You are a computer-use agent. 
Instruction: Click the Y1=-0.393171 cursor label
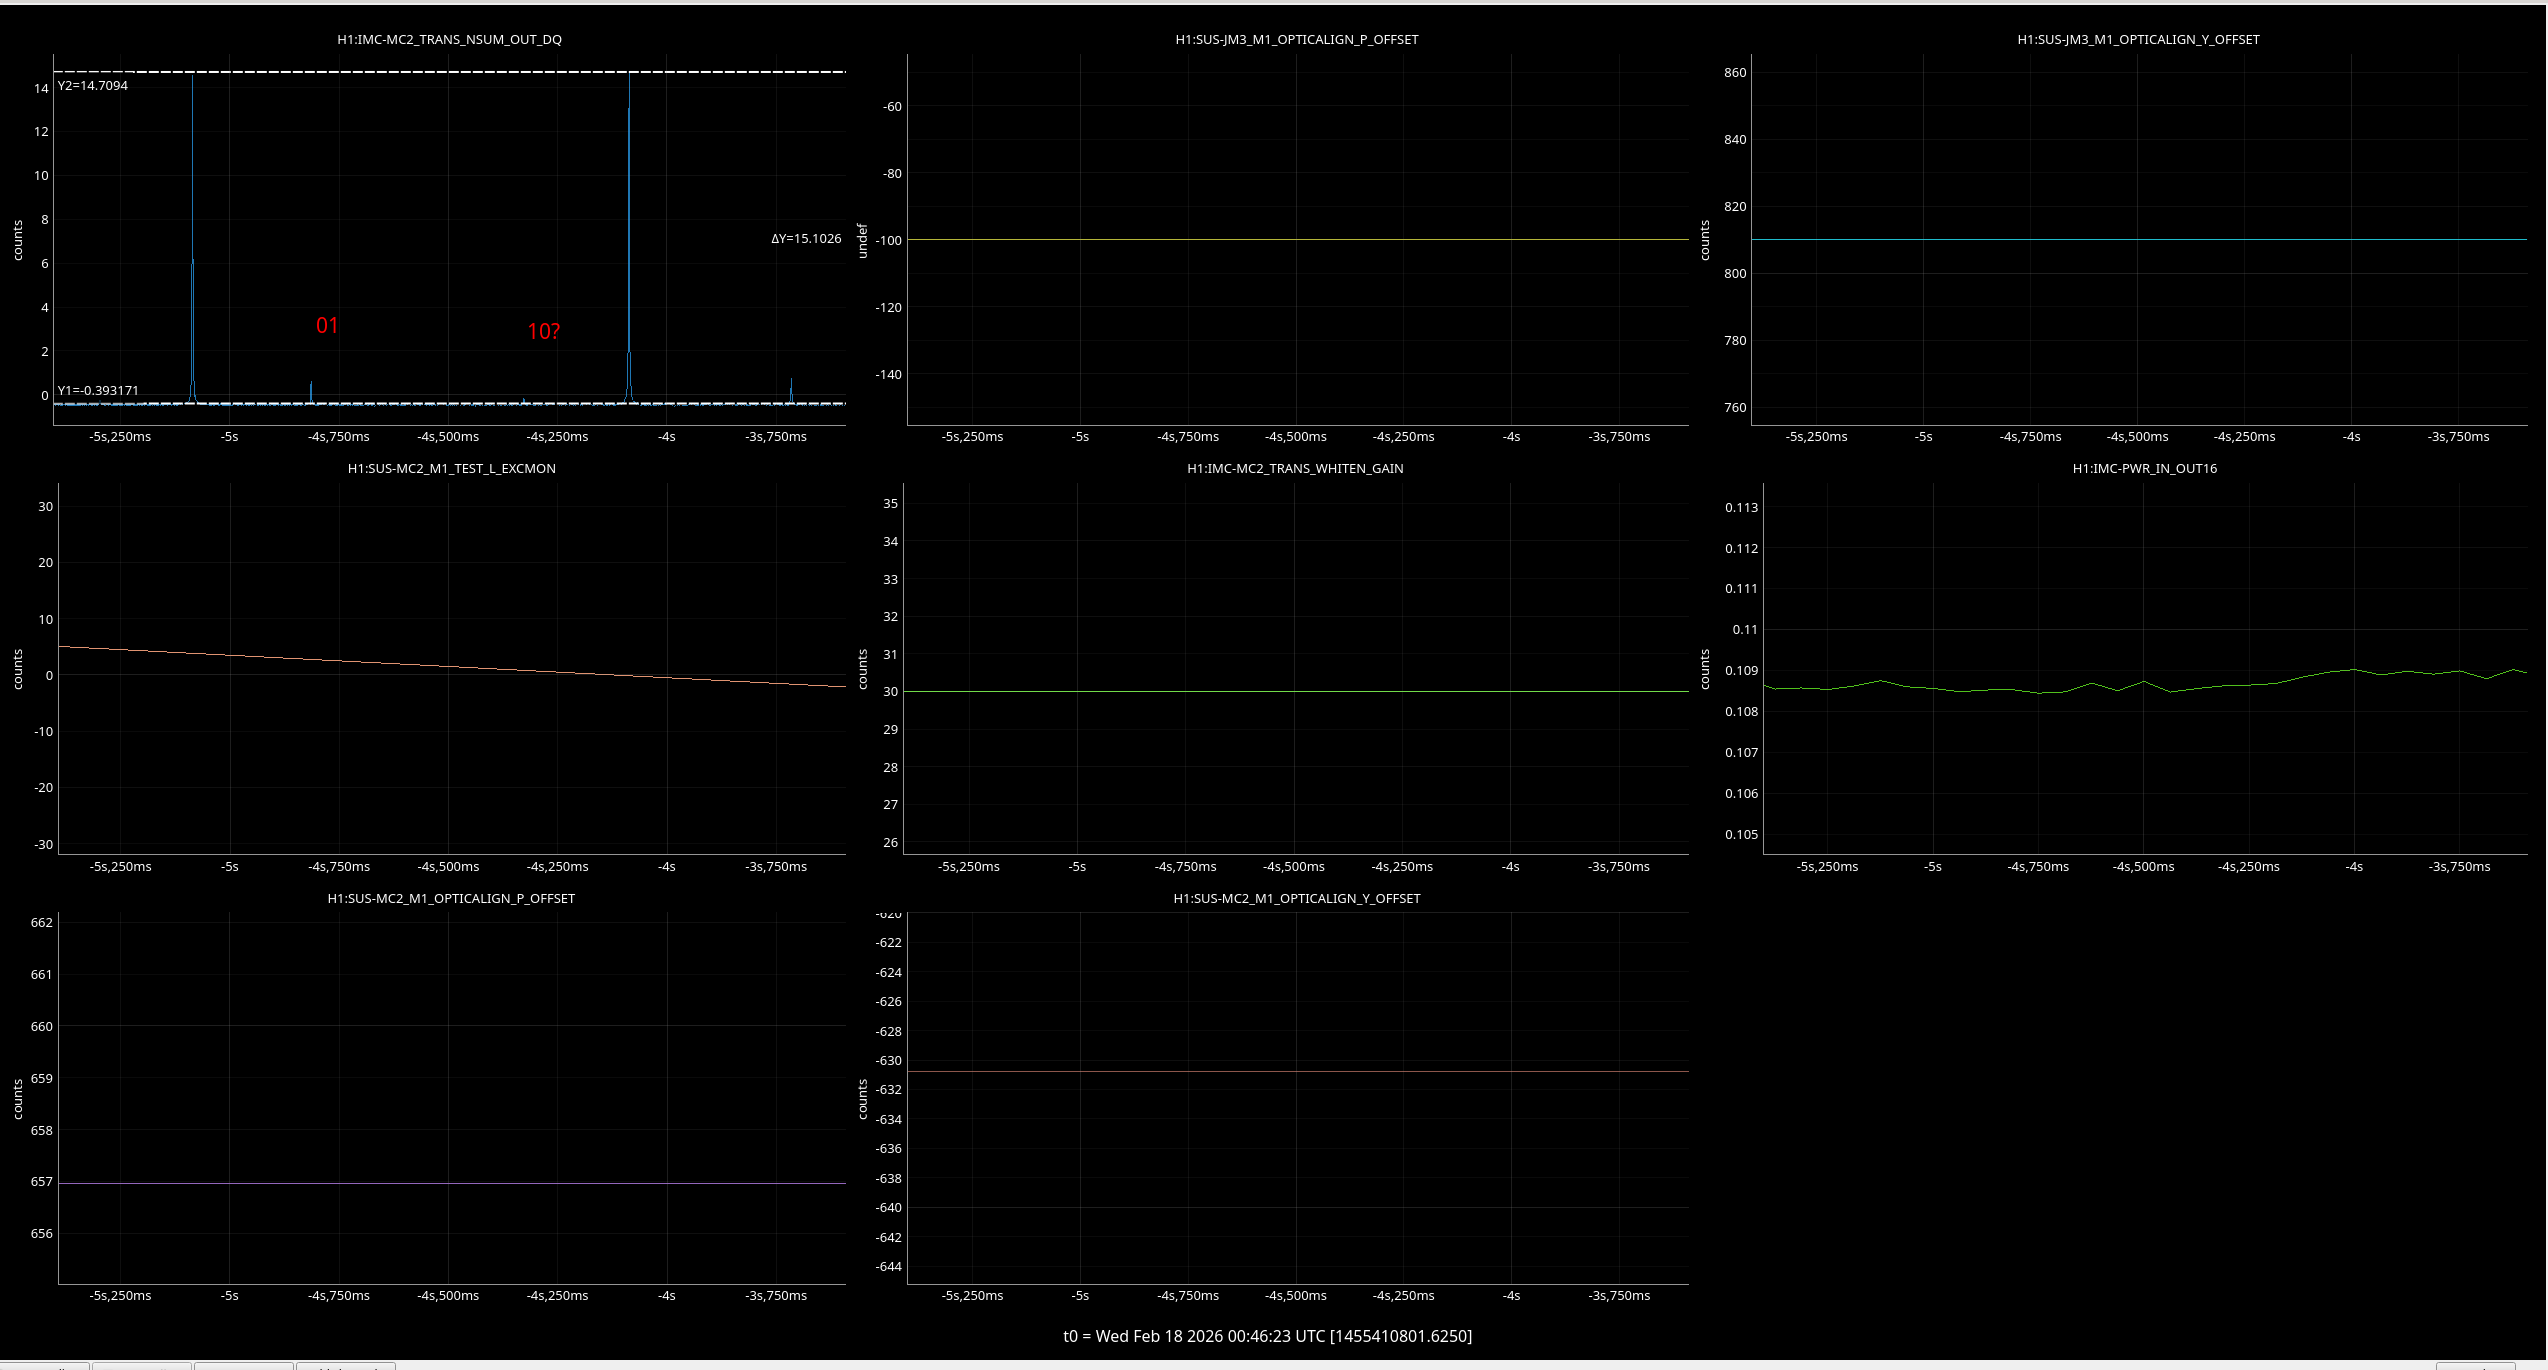point(98,391)
